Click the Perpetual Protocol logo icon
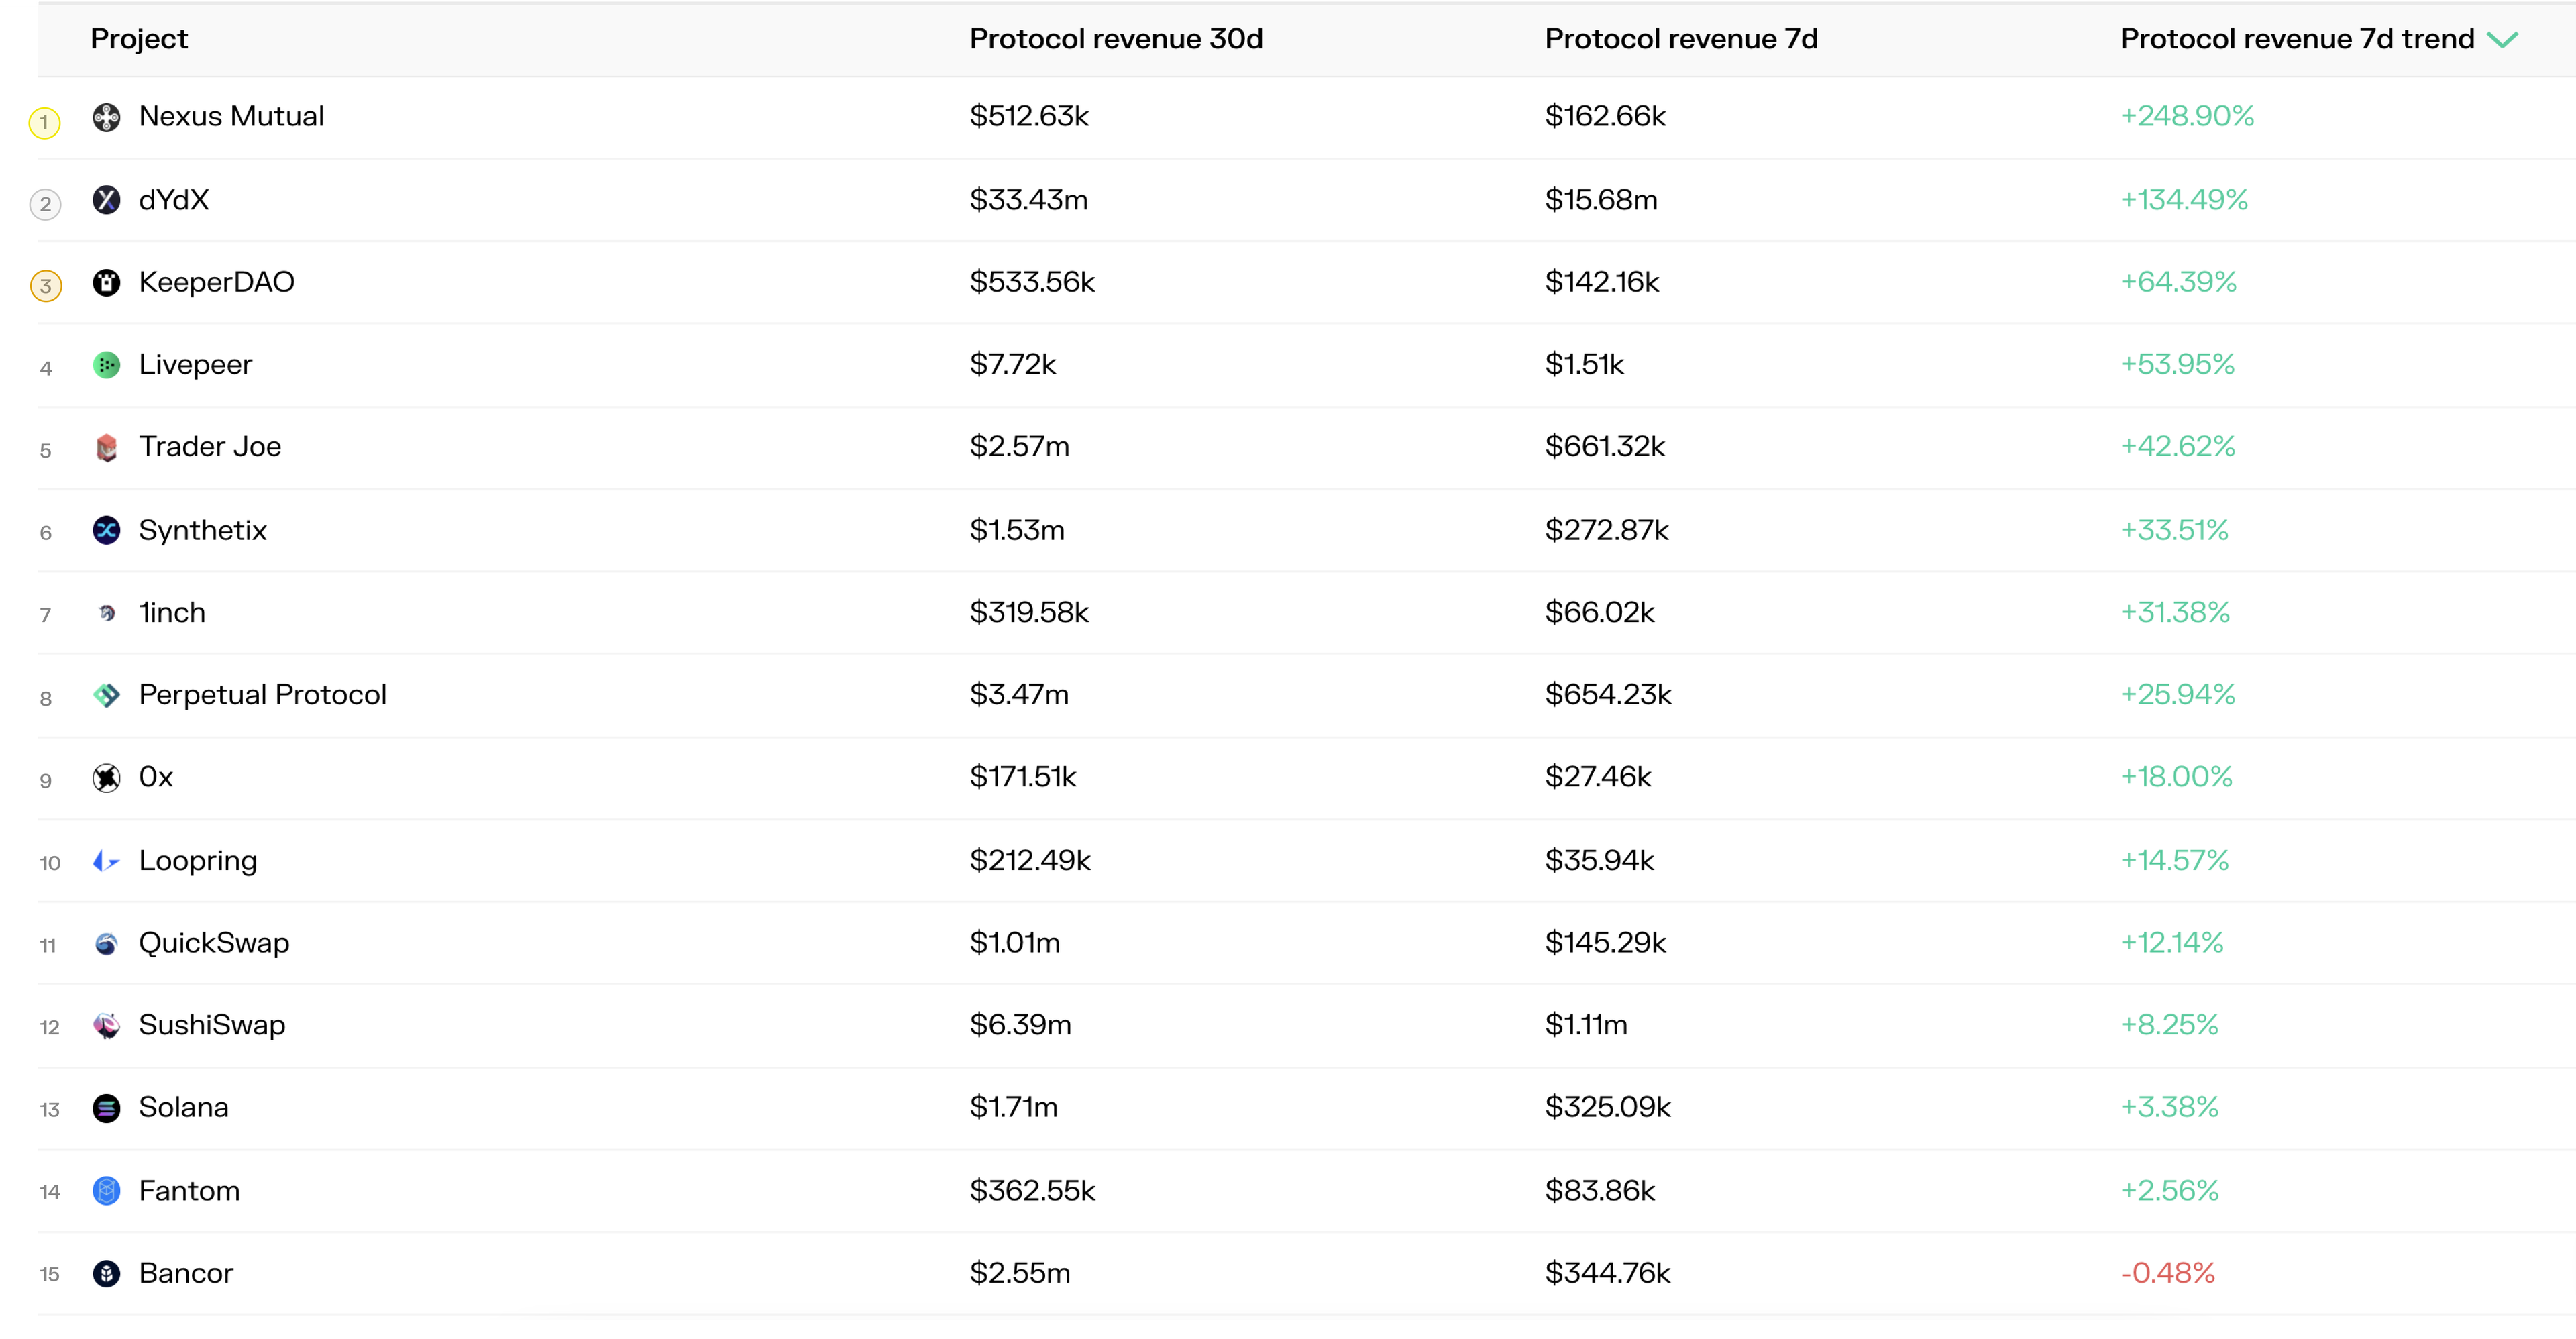Viewport: 2576px width, 1339px height. (x=106, y=695)
